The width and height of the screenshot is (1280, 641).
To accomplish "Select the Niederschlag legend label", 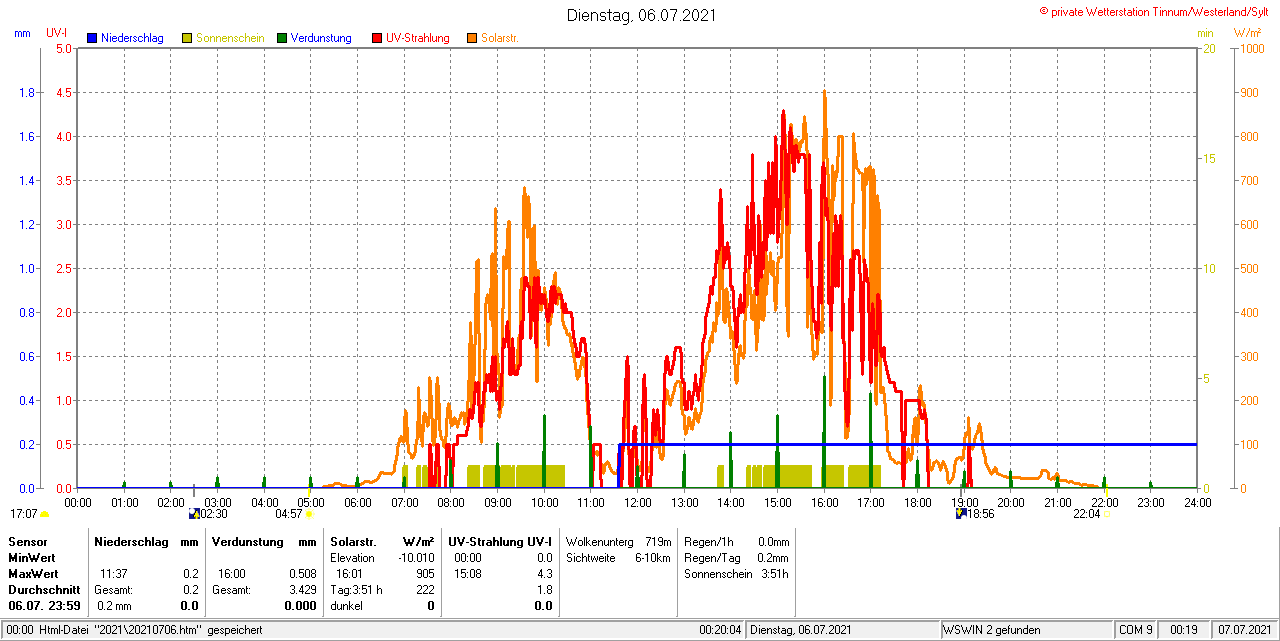I will (132, 38).
